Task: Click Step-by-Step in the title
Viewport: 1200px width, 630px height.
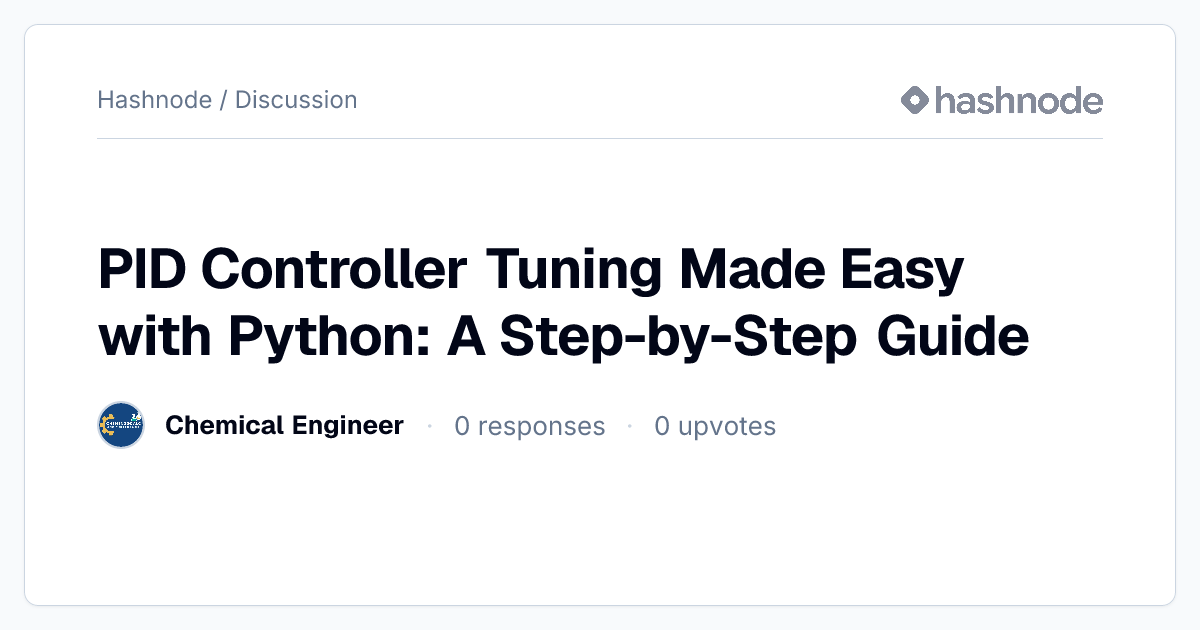Action: click(x=678, y=340)
